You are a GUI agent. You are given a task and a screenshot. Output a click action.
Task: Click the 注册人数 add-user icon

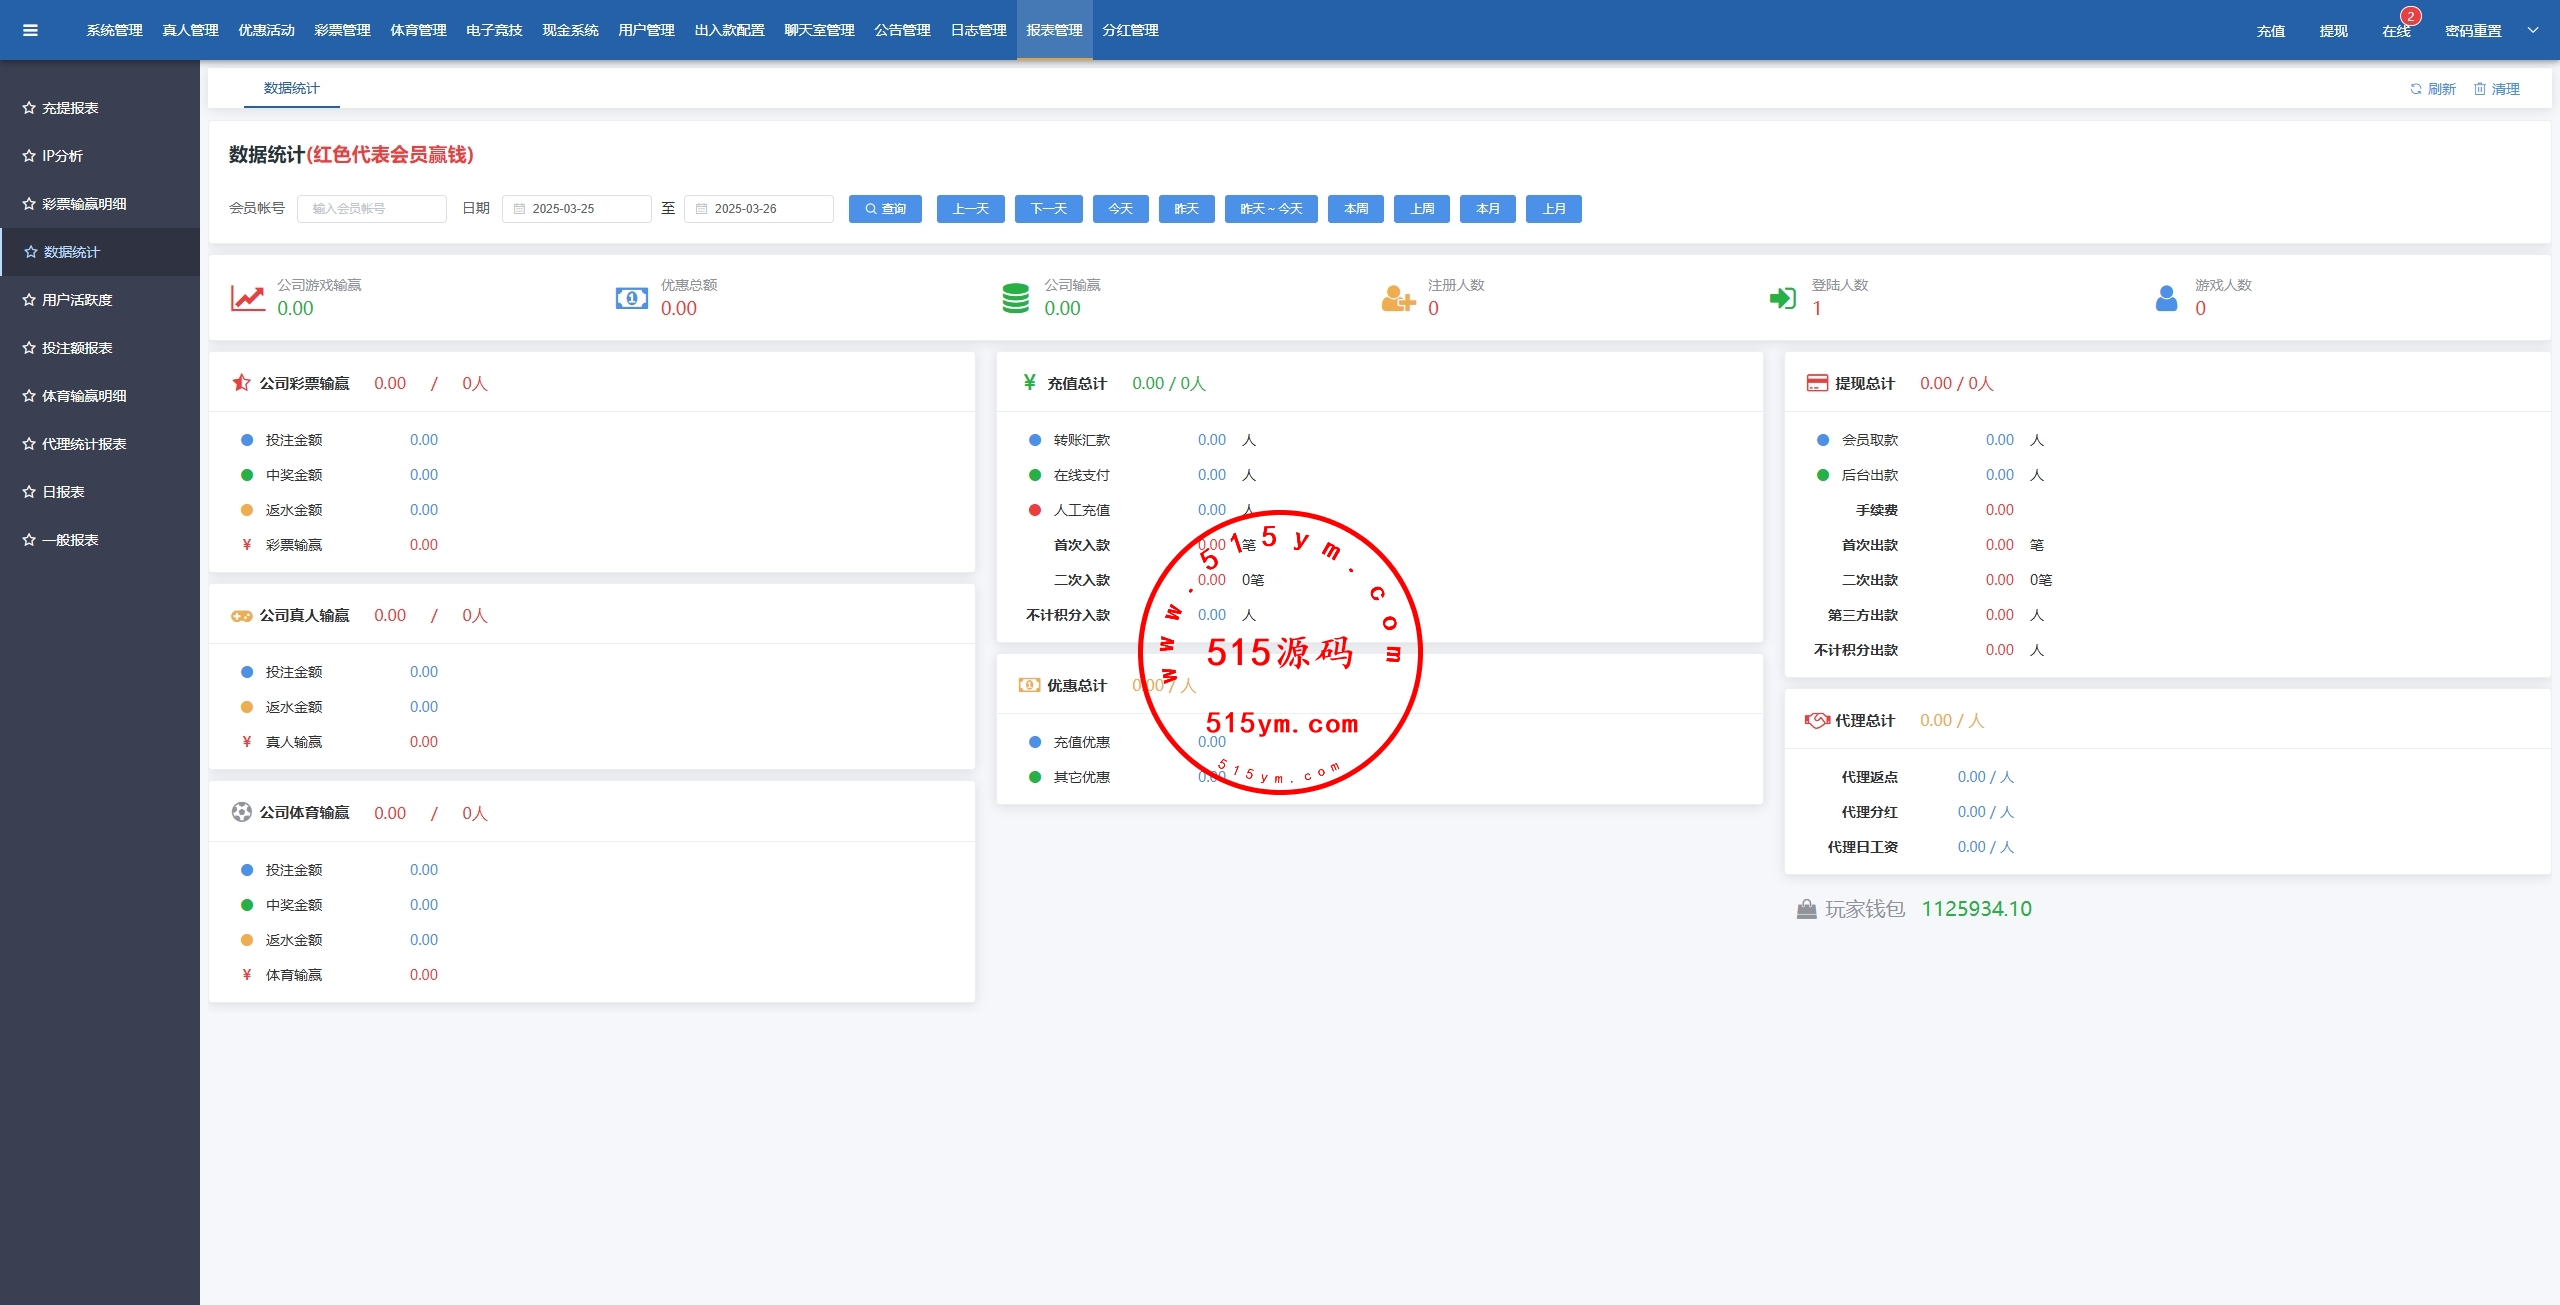point(1397,298)
